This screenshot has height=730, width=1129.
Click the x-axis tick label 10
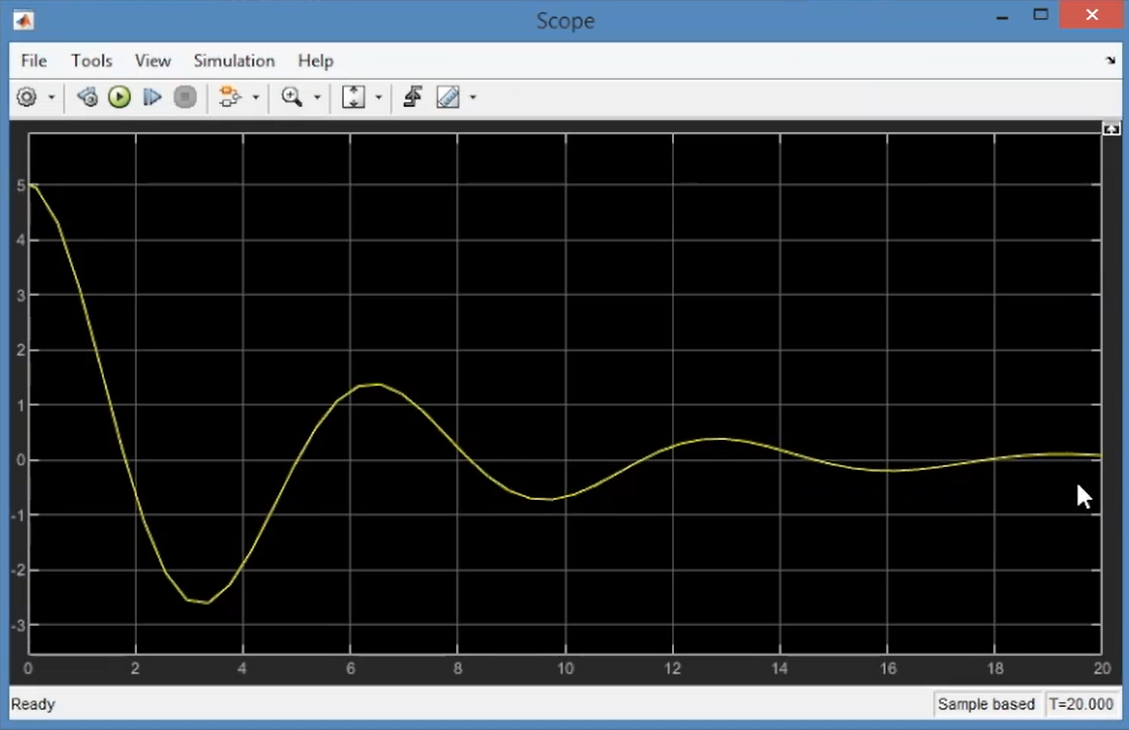(x=565, y=668)
